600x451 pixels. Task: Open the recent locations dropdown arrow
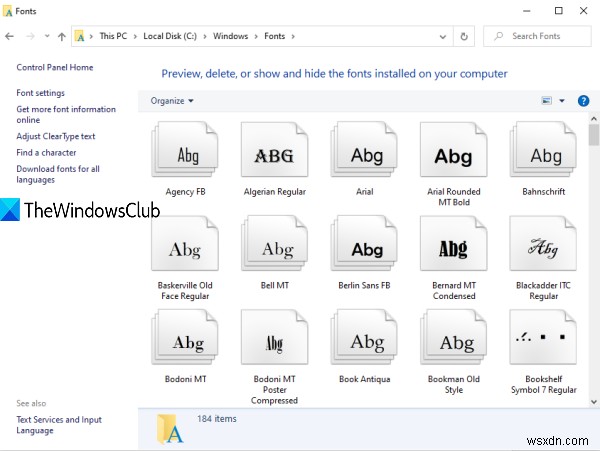point(47,36)
